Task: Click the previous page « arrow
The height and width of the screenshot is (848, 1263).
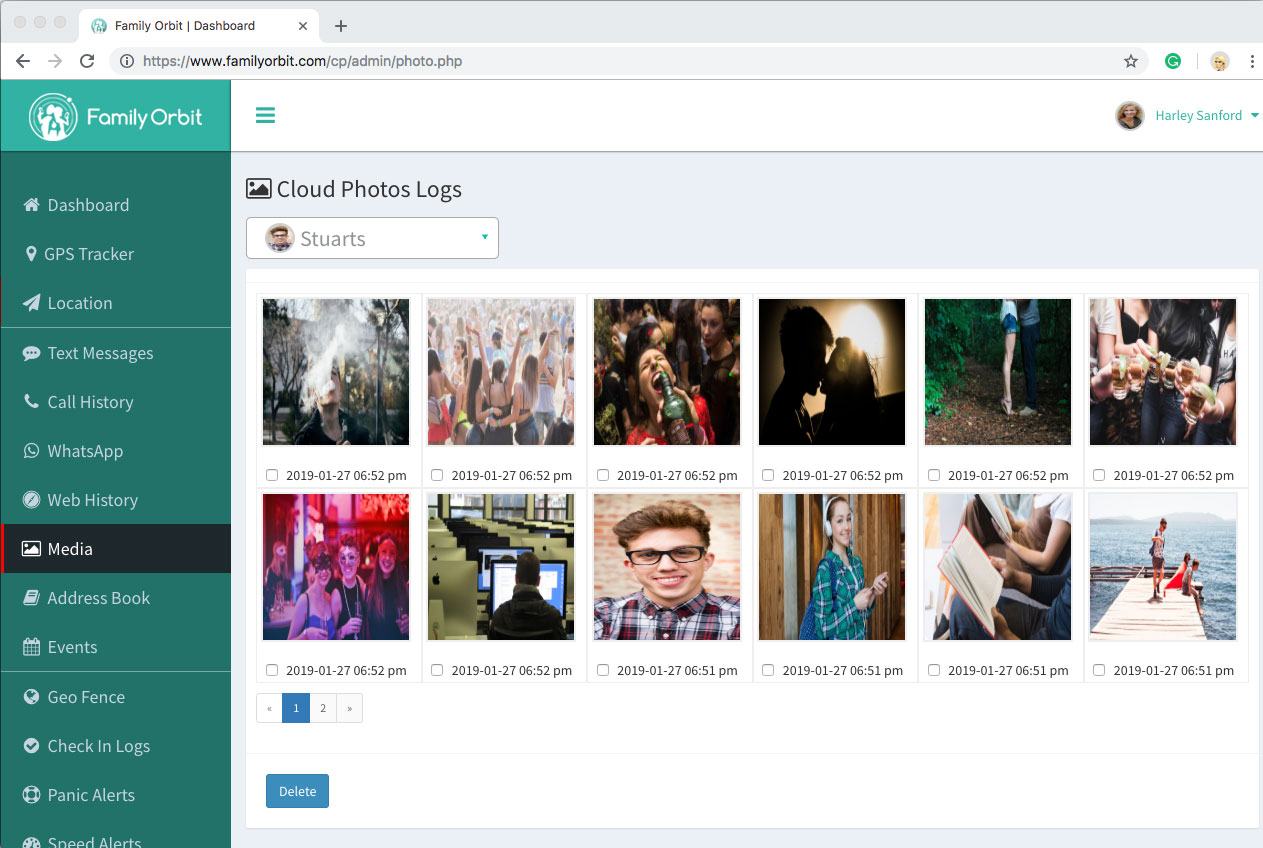Action: click(x=269, y=708)
